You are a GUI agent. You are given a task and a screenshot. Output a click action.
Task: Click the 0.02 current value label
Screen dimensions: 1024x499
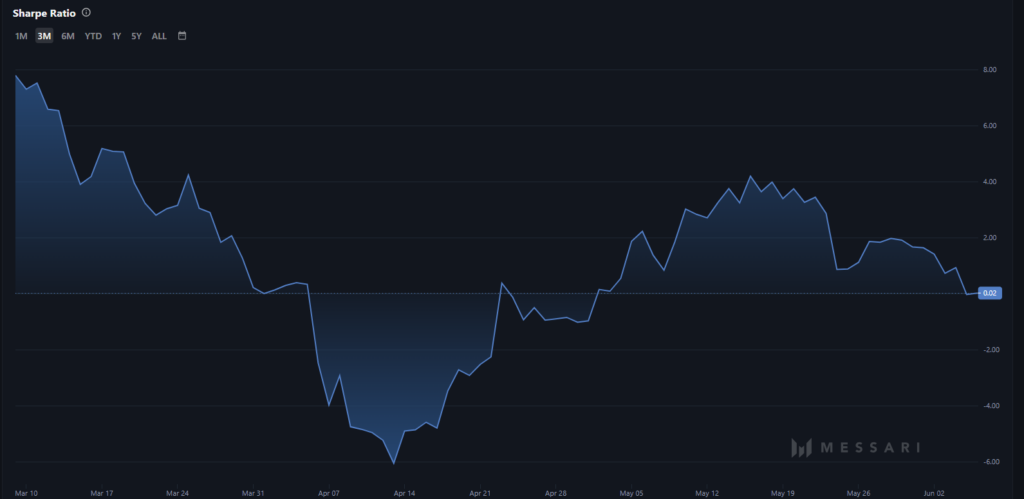tap(989, 293)
